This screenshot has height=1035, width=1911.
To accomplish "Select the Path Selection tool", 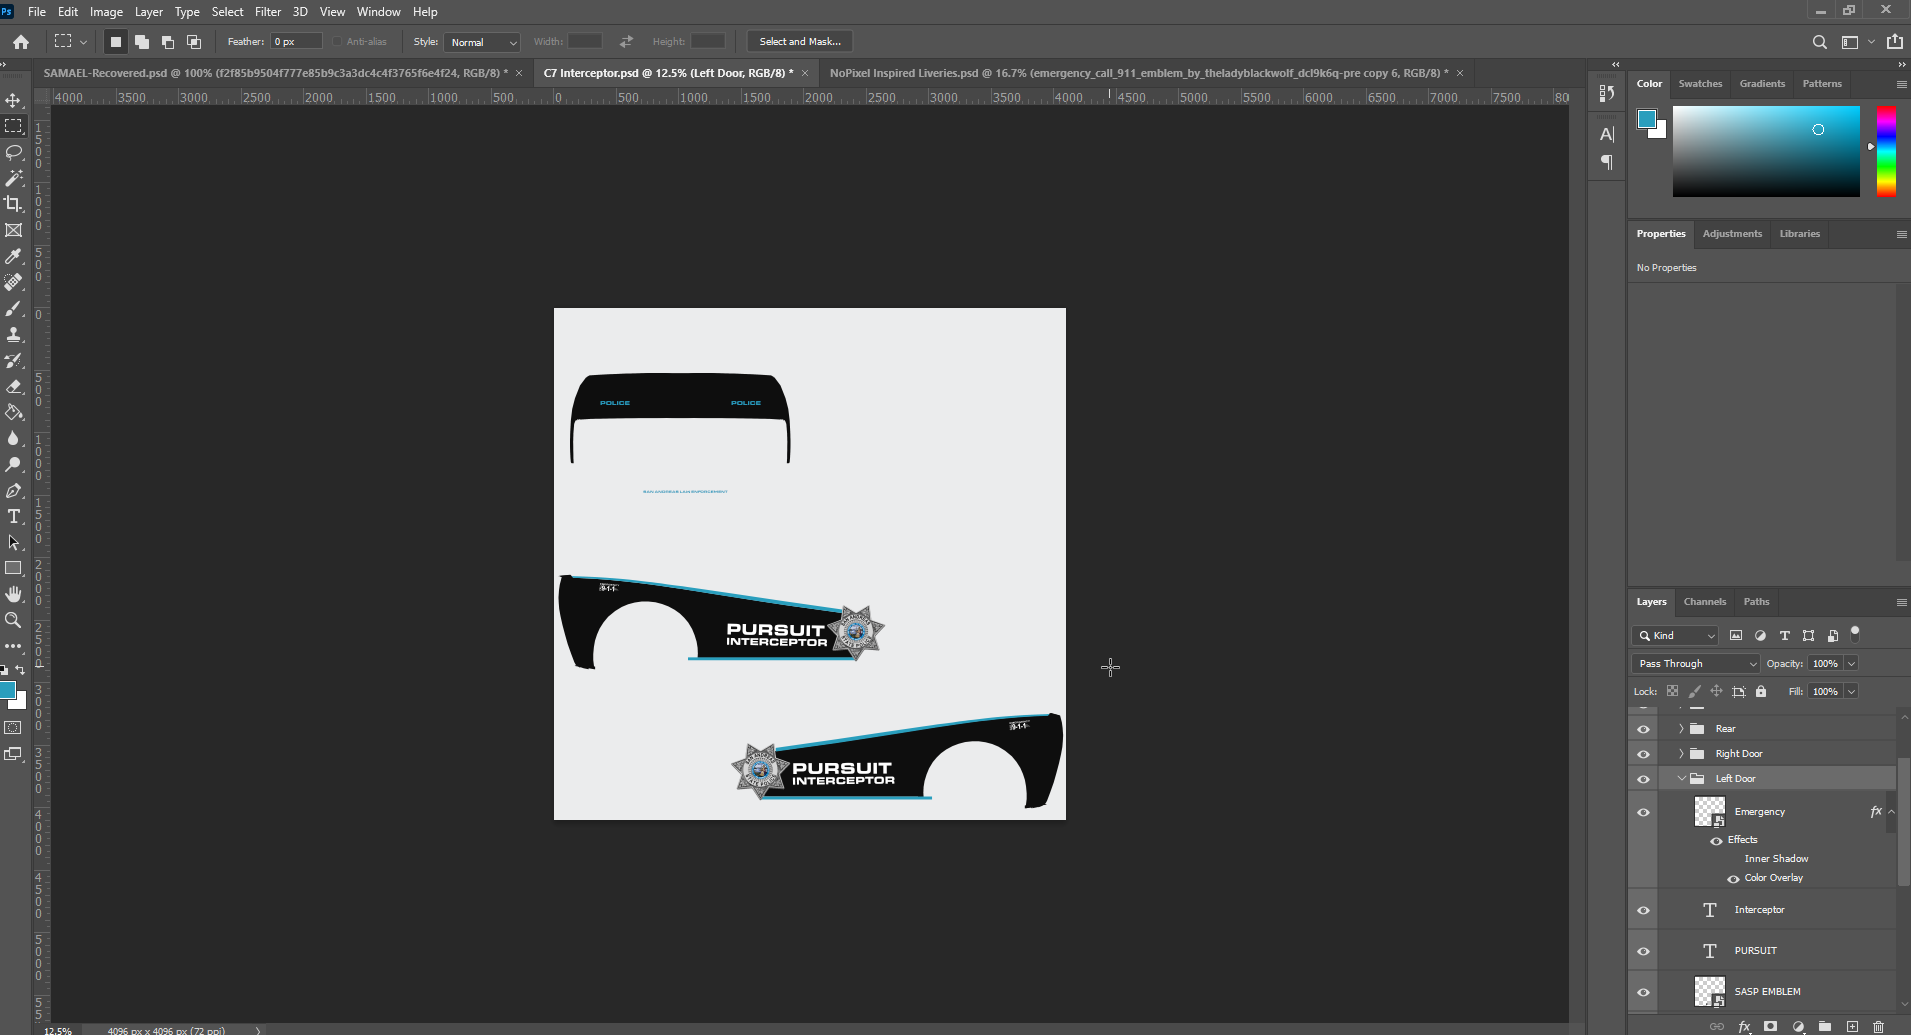I will (x=13, y=542).
